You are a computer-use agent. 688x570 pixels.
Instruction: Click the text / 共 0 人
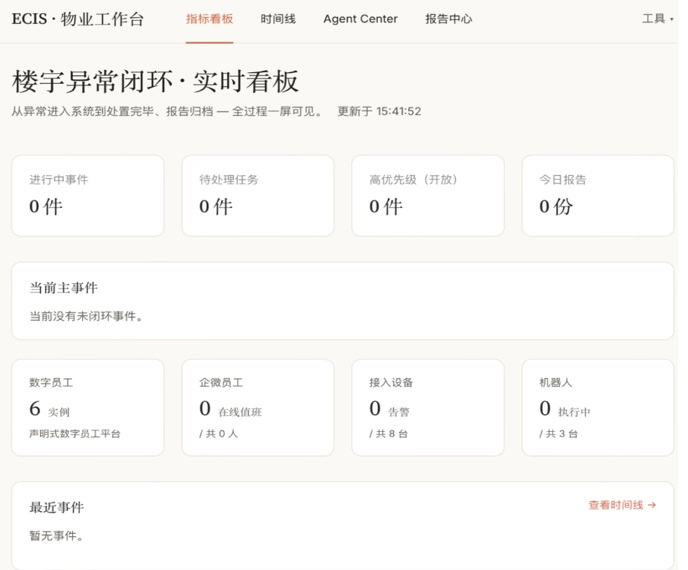pos(219,434)
